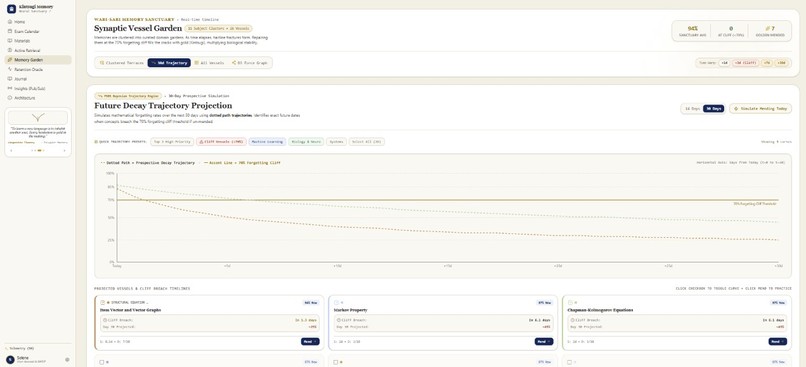
Task: Show previous quote in sidebar card
Action: (11, 151)
